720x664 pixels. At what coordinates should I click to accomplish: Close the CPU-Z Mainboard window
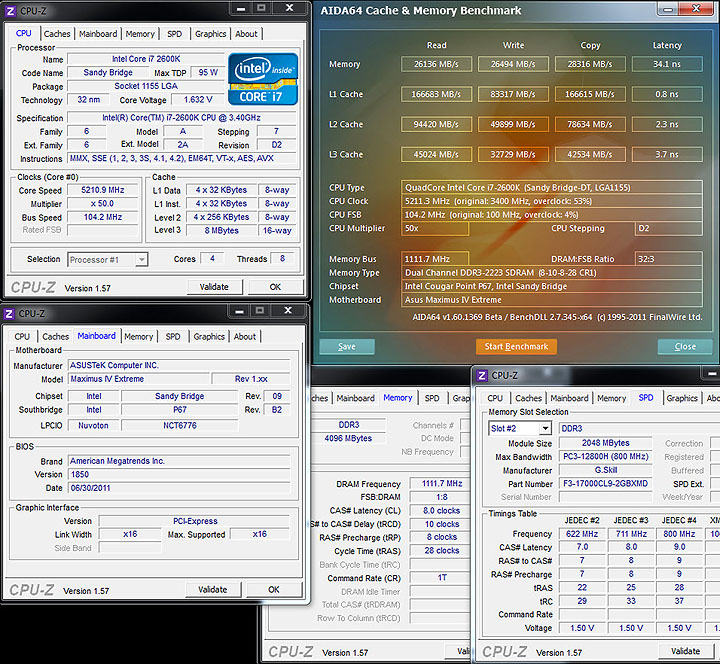[x=288, y=311]
